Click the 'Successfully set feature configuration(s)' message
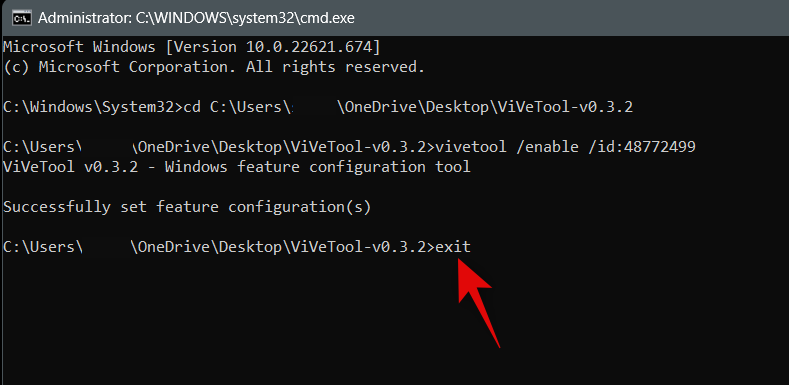789x385 pixels. click(x=187, y=207)
